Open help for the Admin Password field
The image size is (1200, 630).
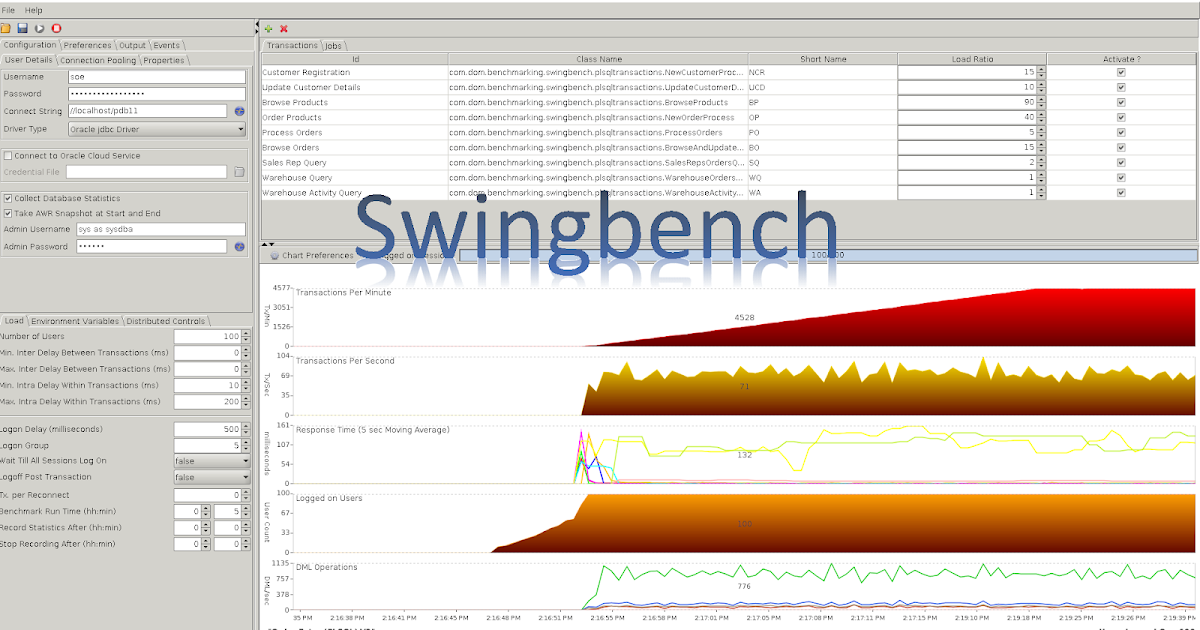[237, 246]
